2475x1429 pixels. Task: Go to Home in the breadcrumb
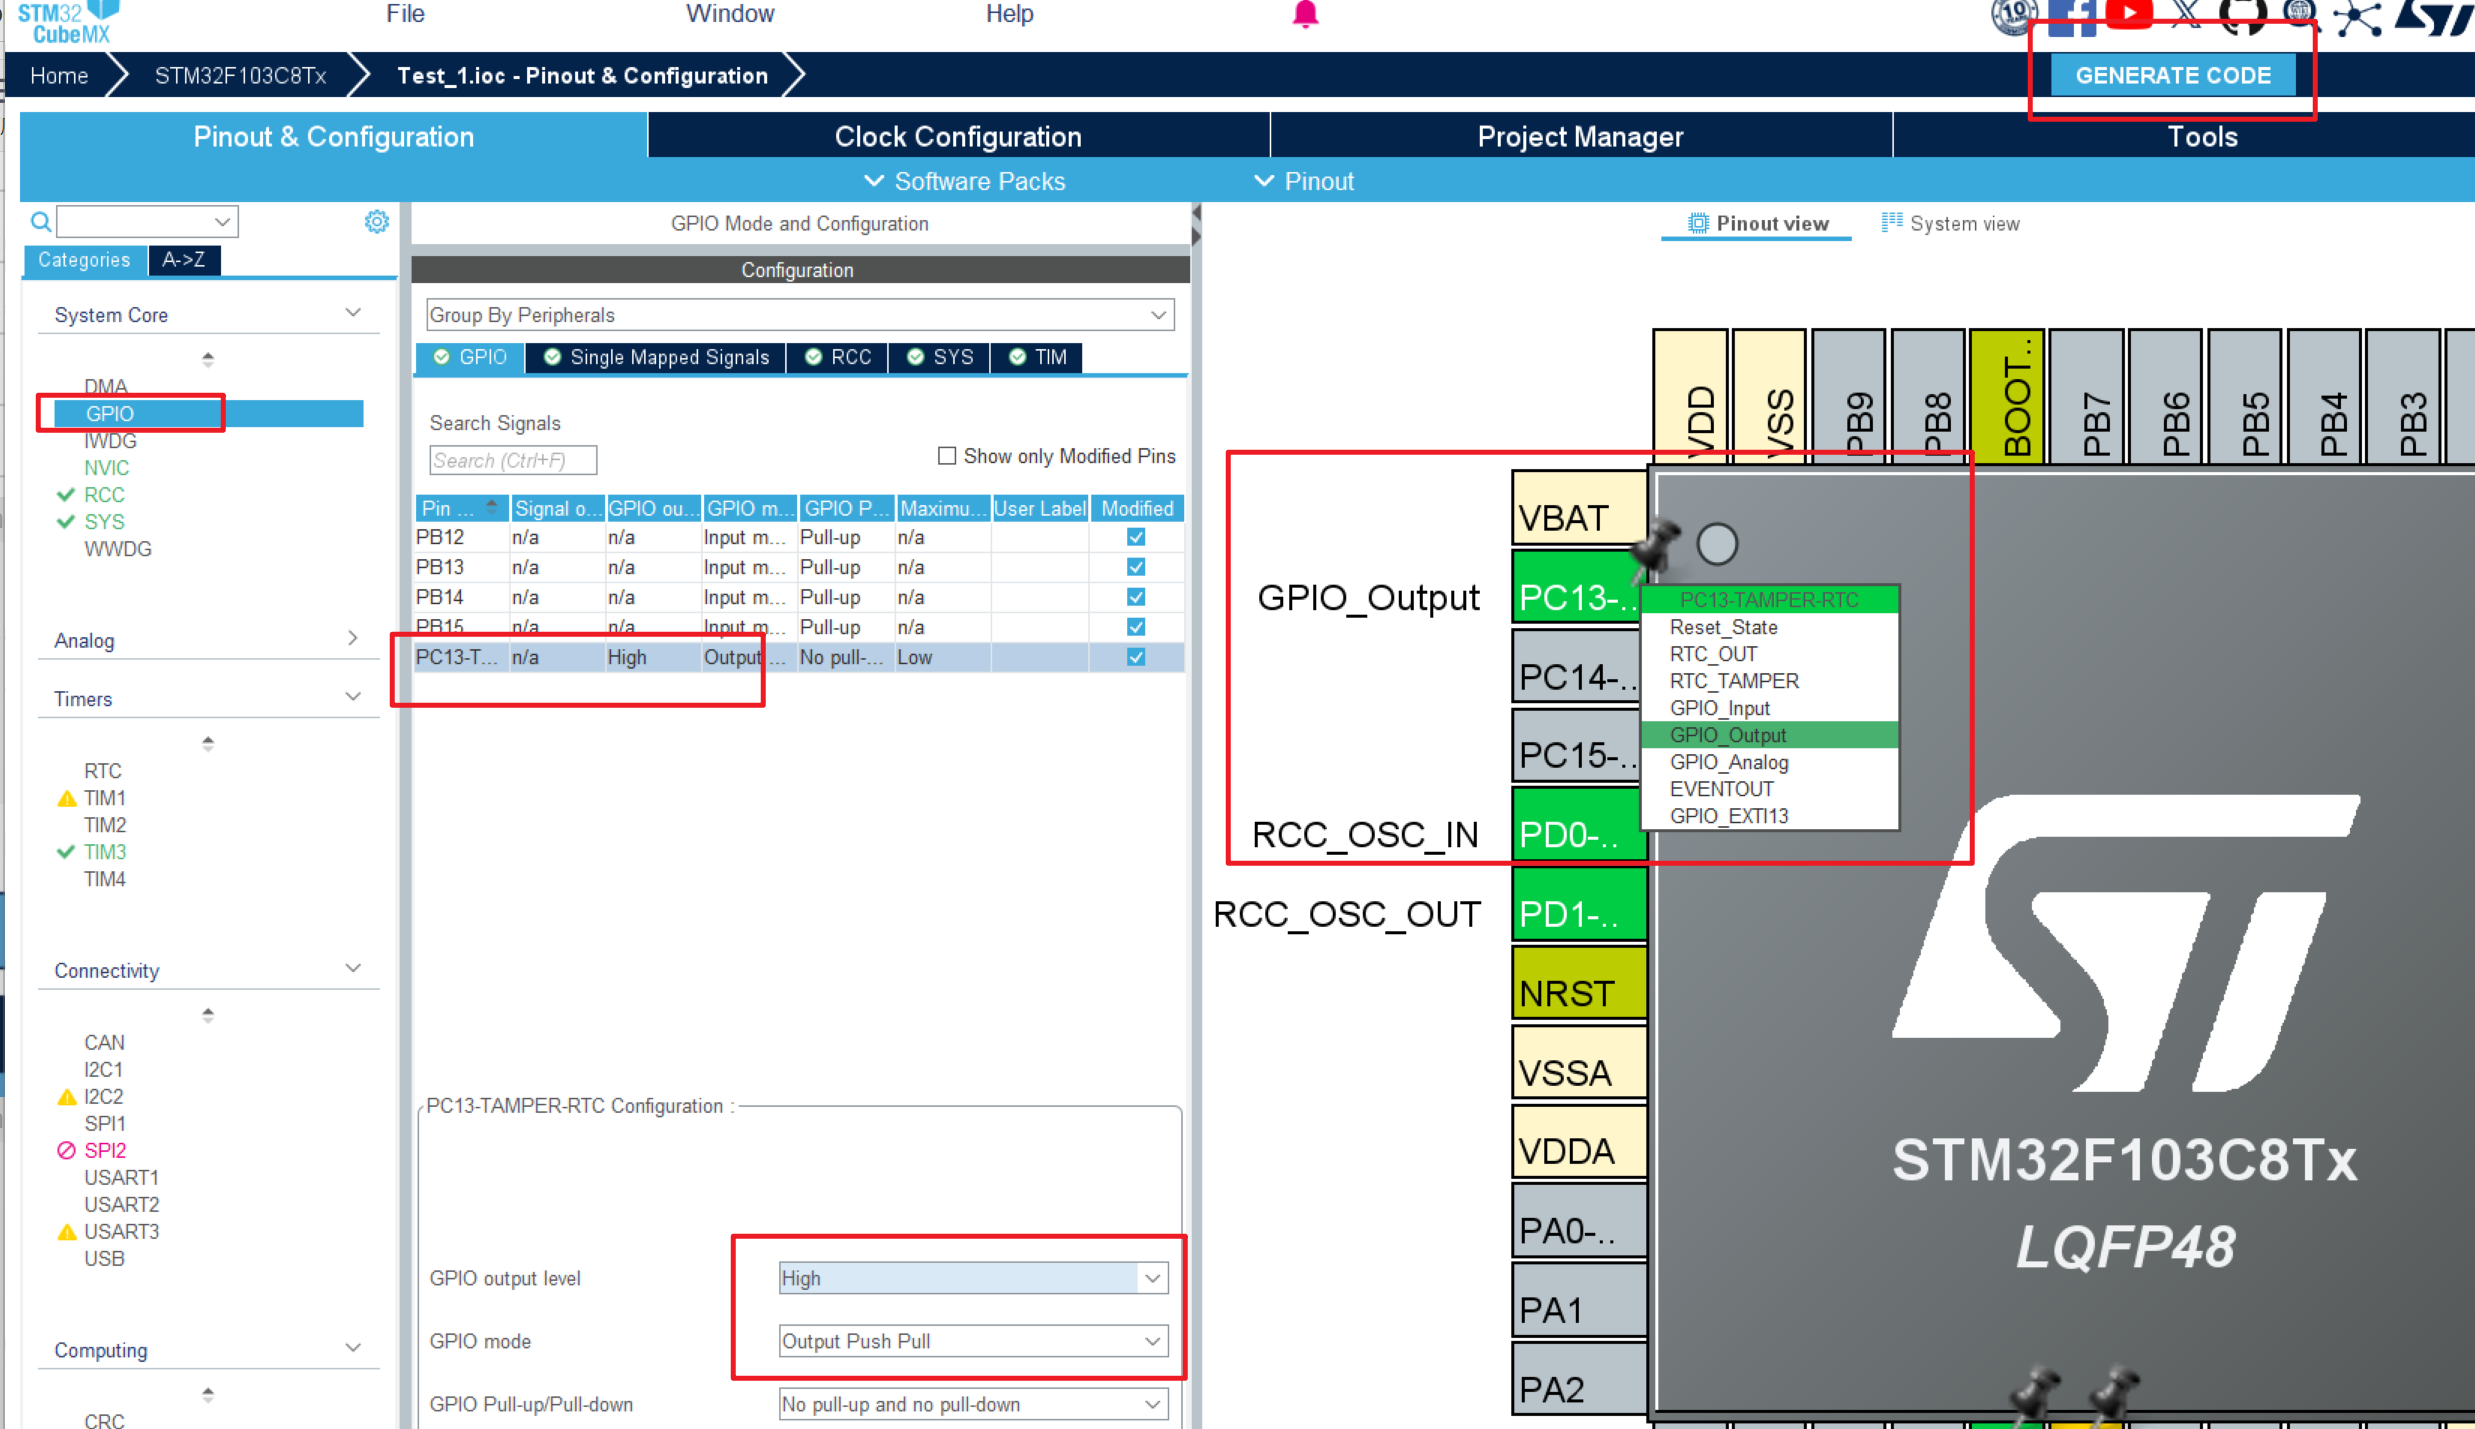pyautogui.click(x=59, y=76)
